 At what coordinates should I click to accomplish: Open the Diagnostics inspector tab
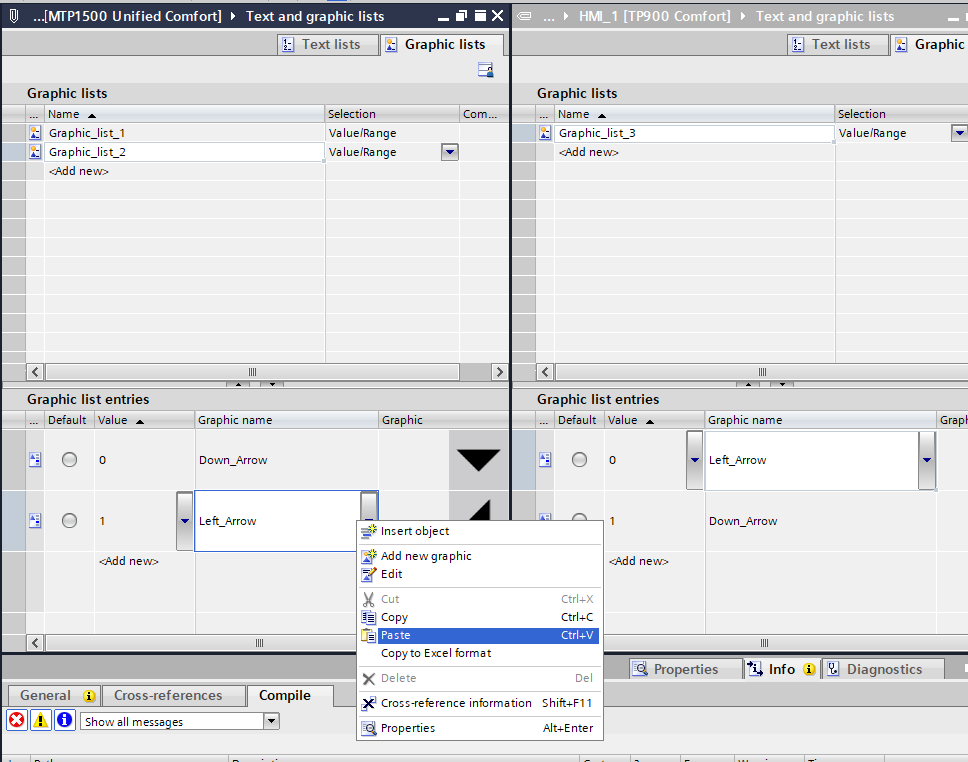click(x=883, y=669)
